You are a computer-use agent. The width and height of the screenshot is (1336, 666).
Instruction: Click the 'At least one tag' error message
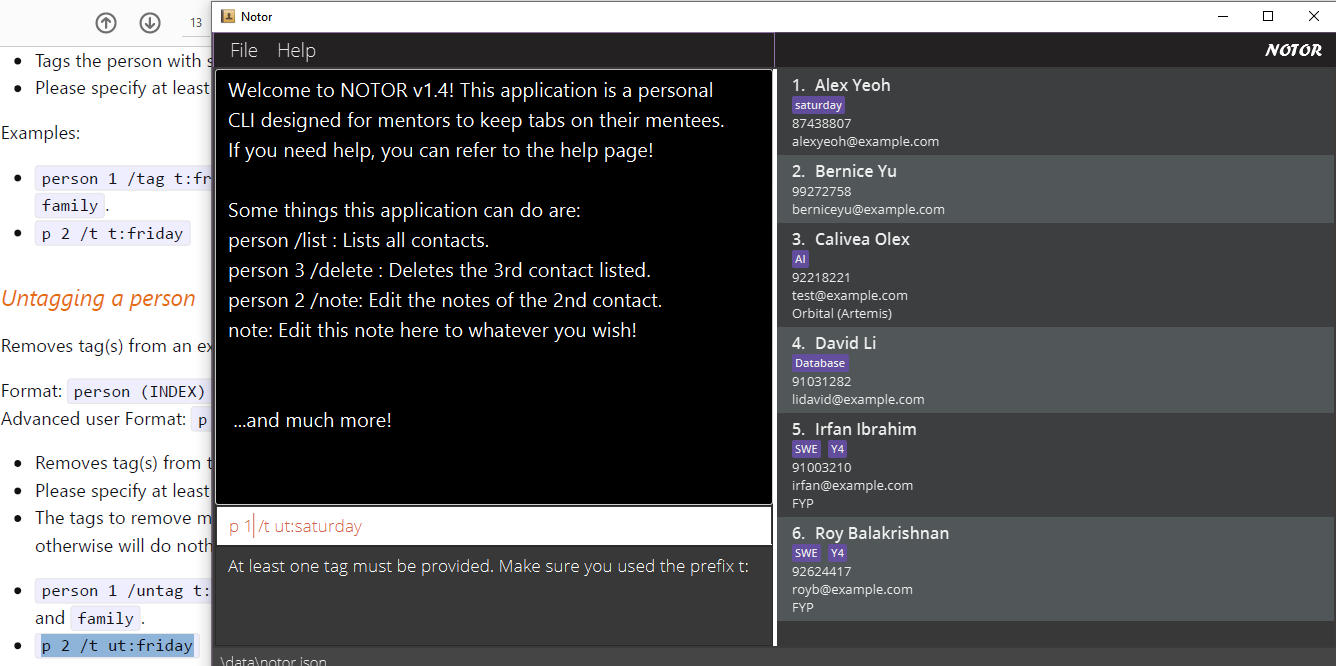coord(488,566)
